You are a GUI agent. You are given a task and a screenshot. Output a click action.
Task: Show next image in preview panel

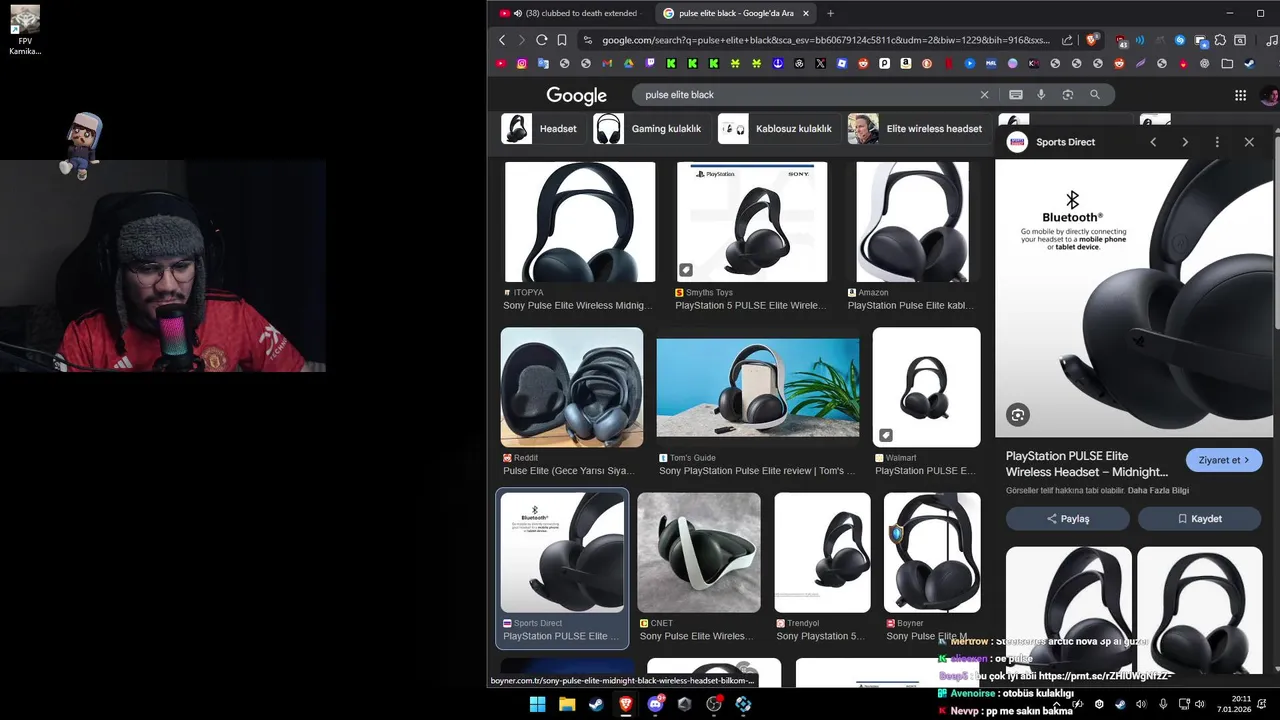pos(1185,142)
